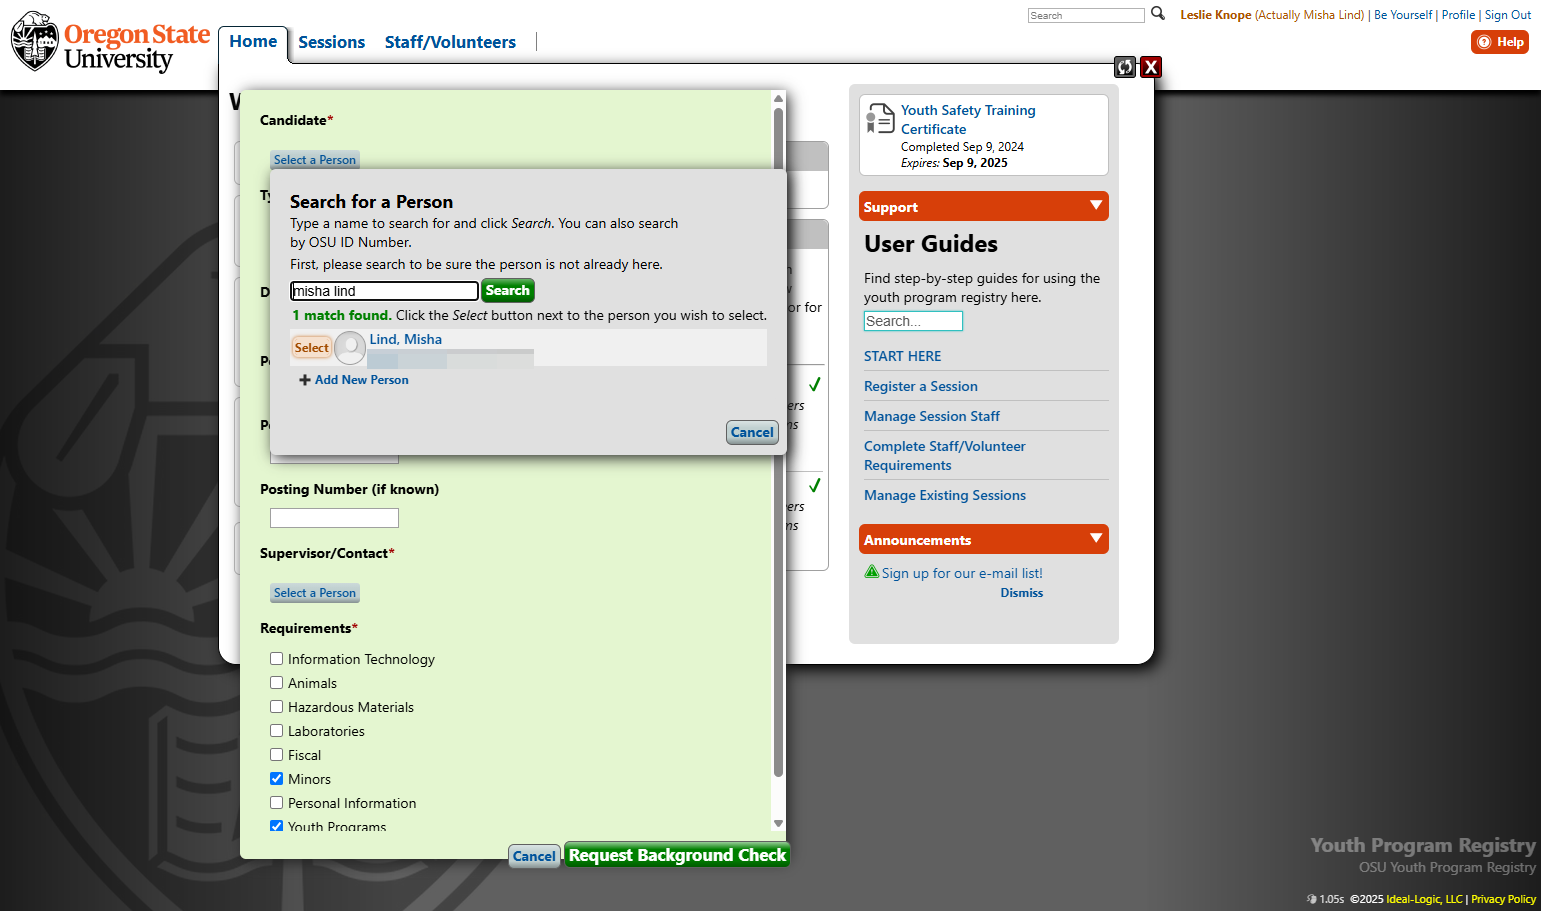Dismiss the e-mail list announcement

coord(1022,593)
